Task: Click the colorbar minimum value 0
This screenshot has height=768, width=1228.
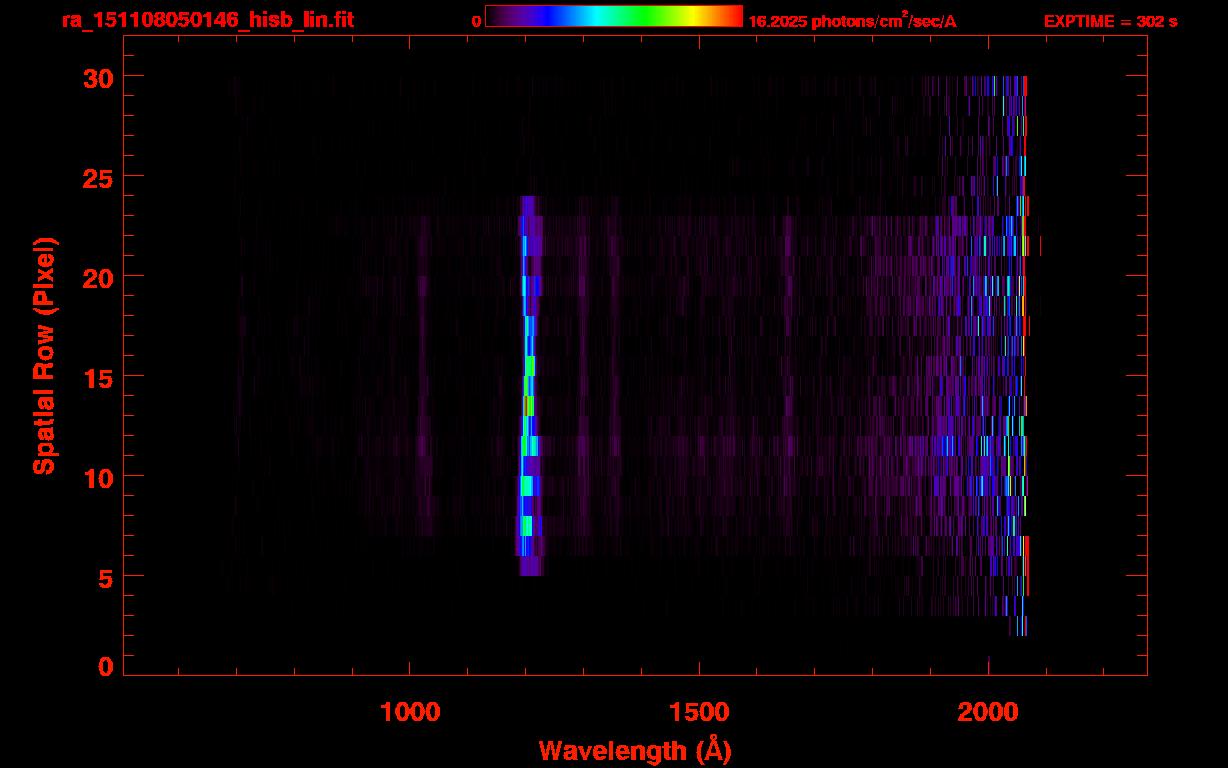Action: pos(476,21)
